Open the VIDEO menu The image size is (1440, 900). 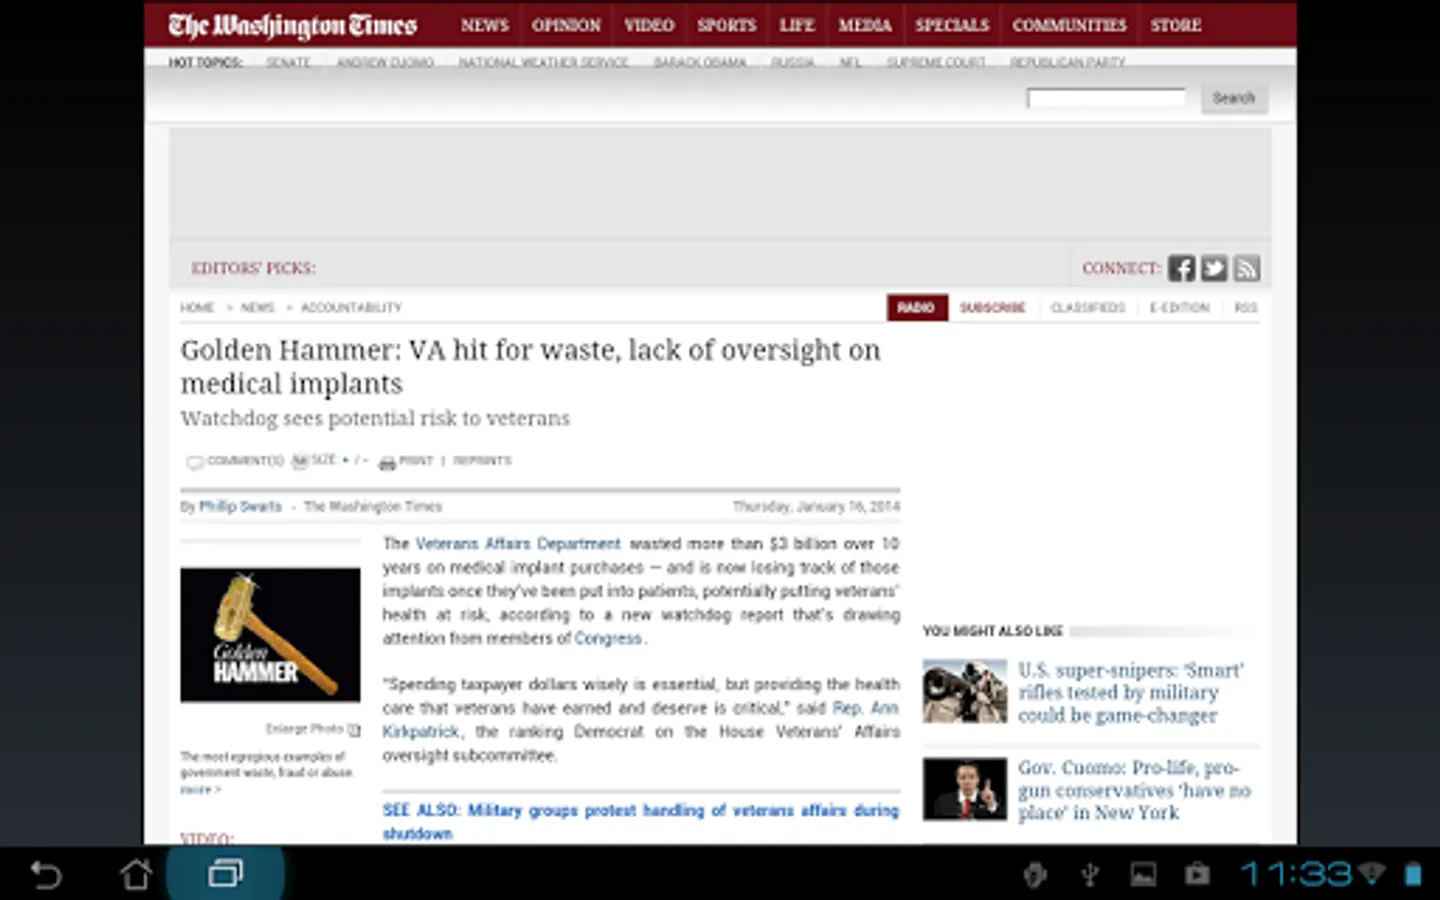click(649, 25)
